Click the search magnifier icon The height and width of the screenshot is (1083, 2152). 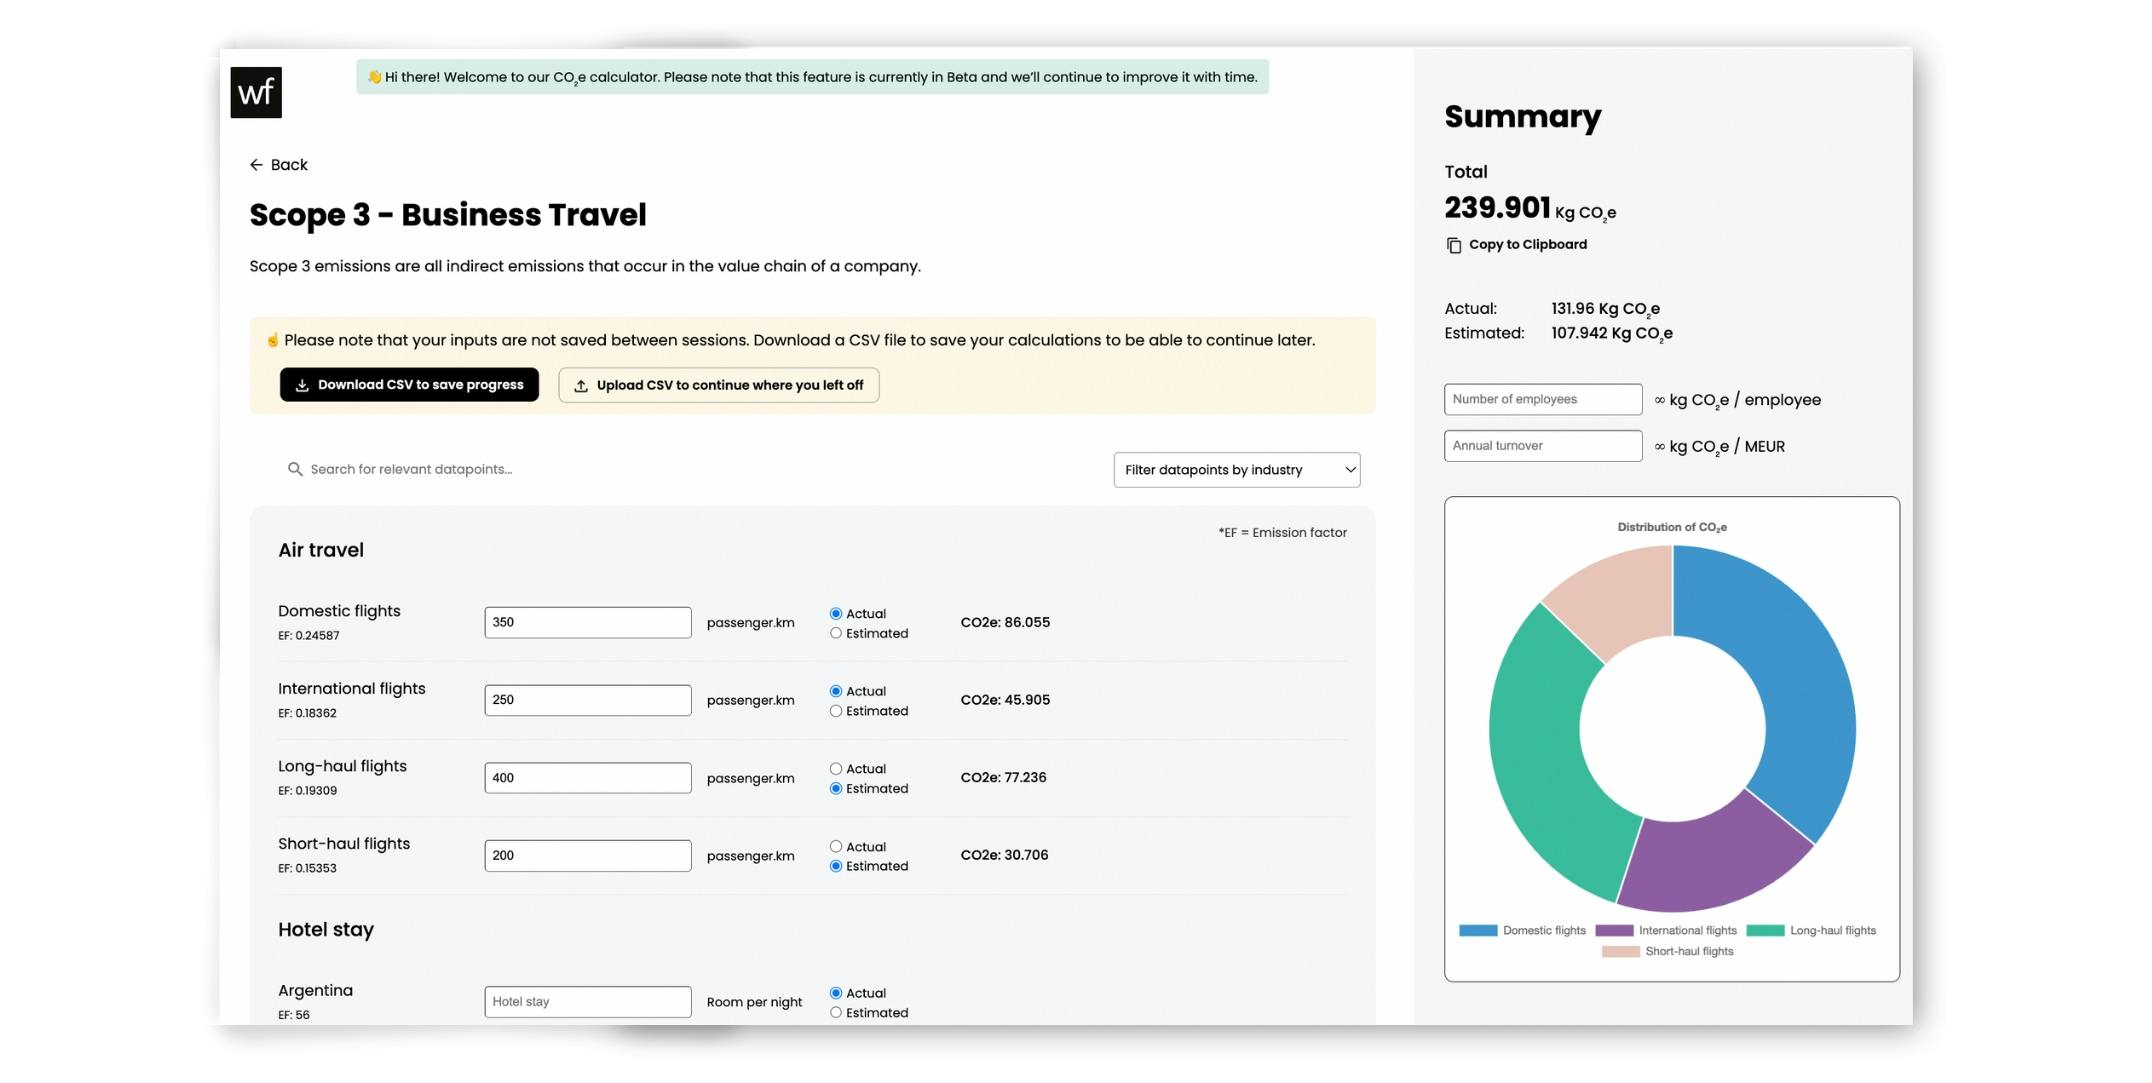pos(294,468)
